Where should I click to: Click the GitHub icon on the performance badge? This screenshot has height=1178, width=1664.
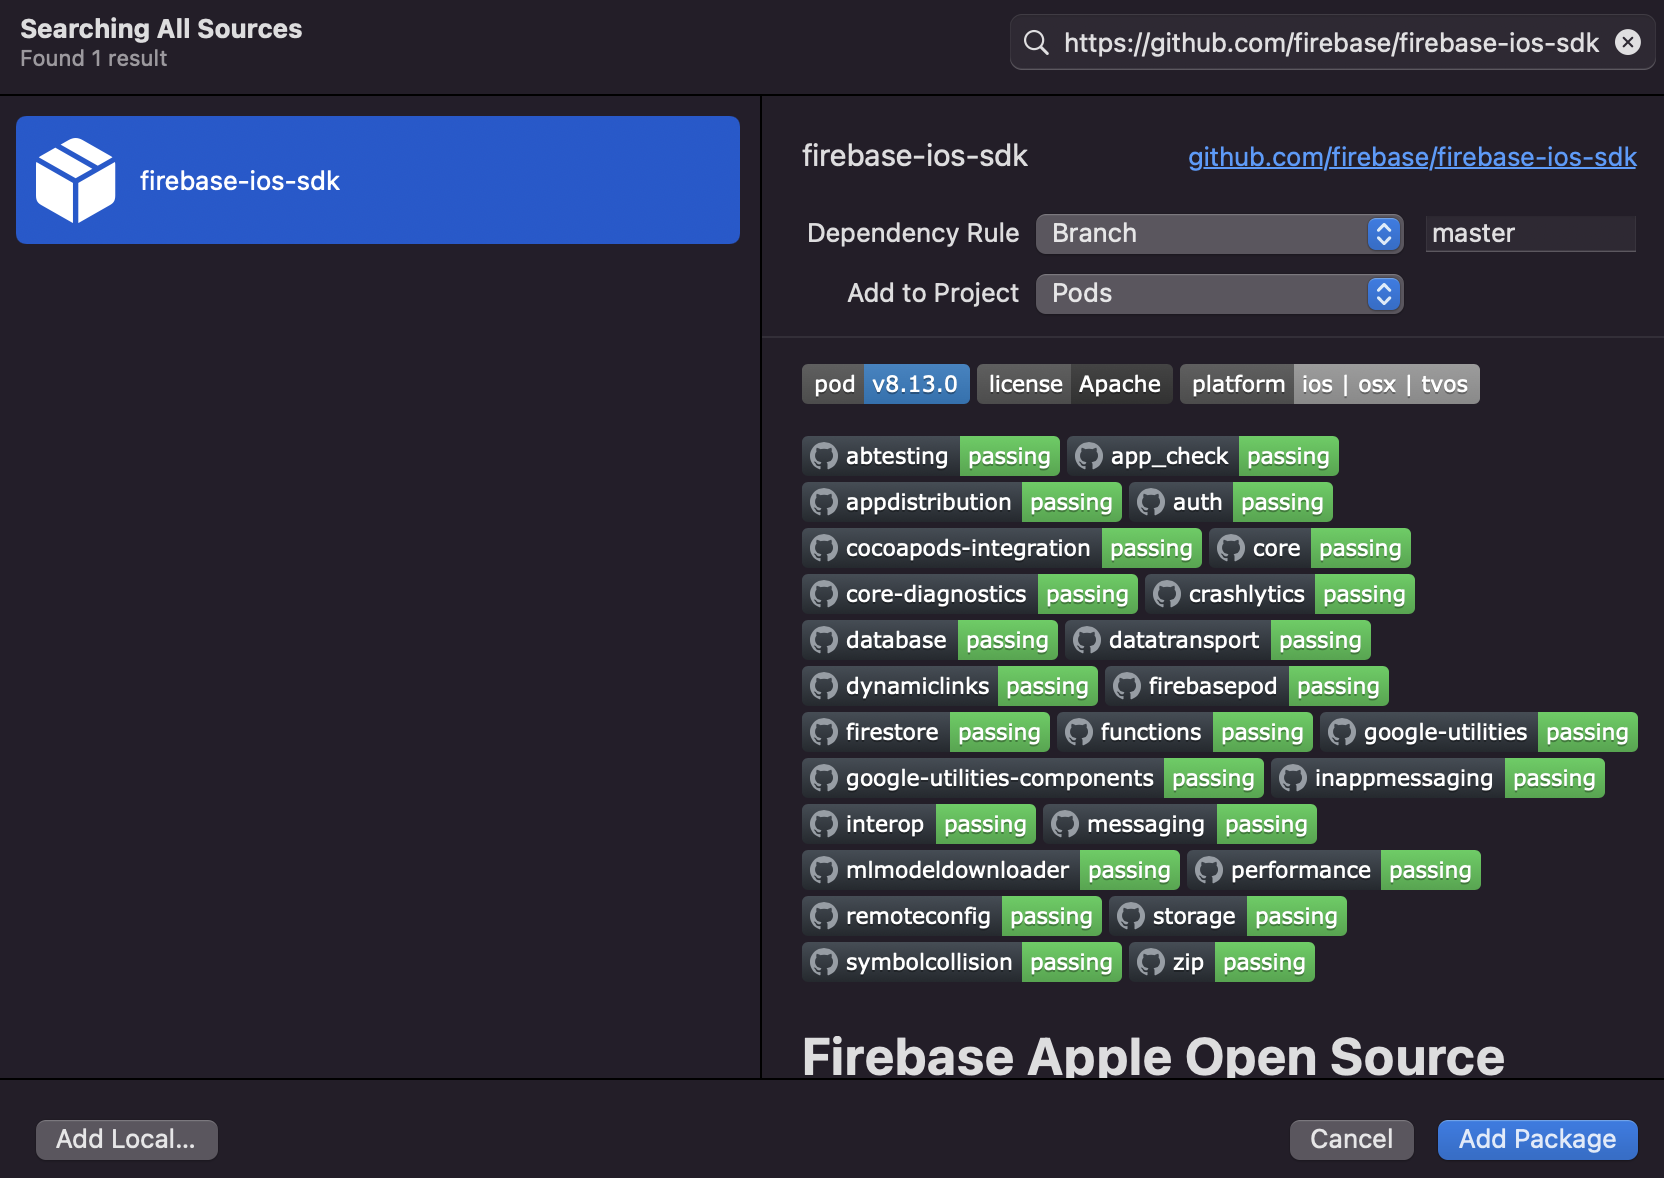[1209, 870]
